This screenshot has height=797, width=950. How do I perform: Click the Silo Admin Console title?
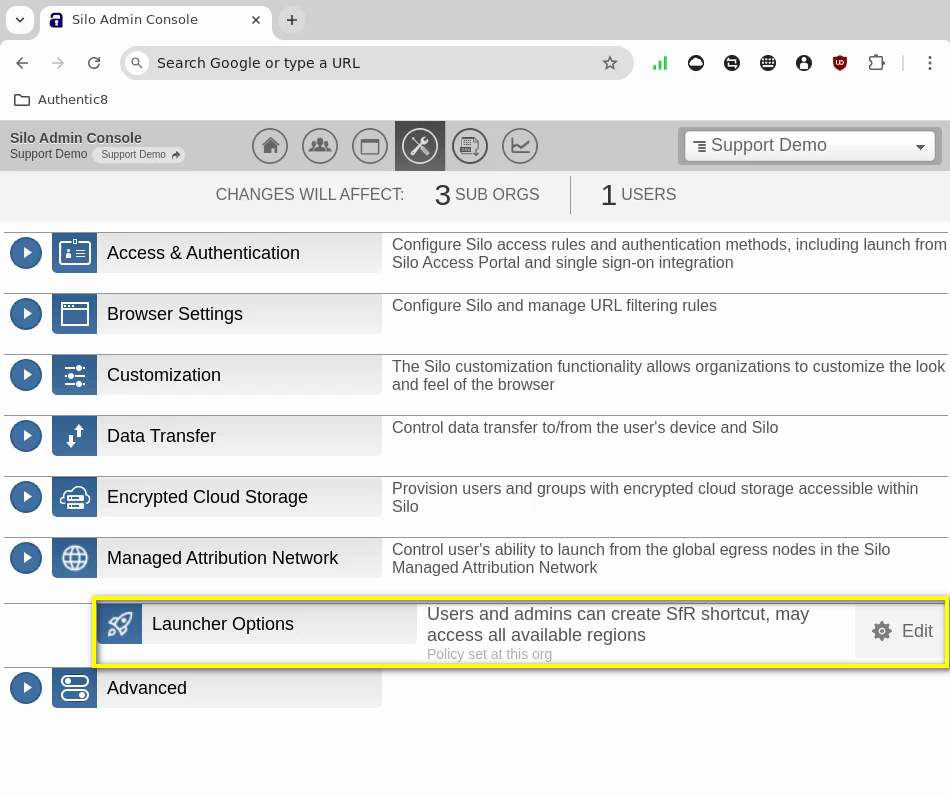pyautogui.click(x=76, y=138)
